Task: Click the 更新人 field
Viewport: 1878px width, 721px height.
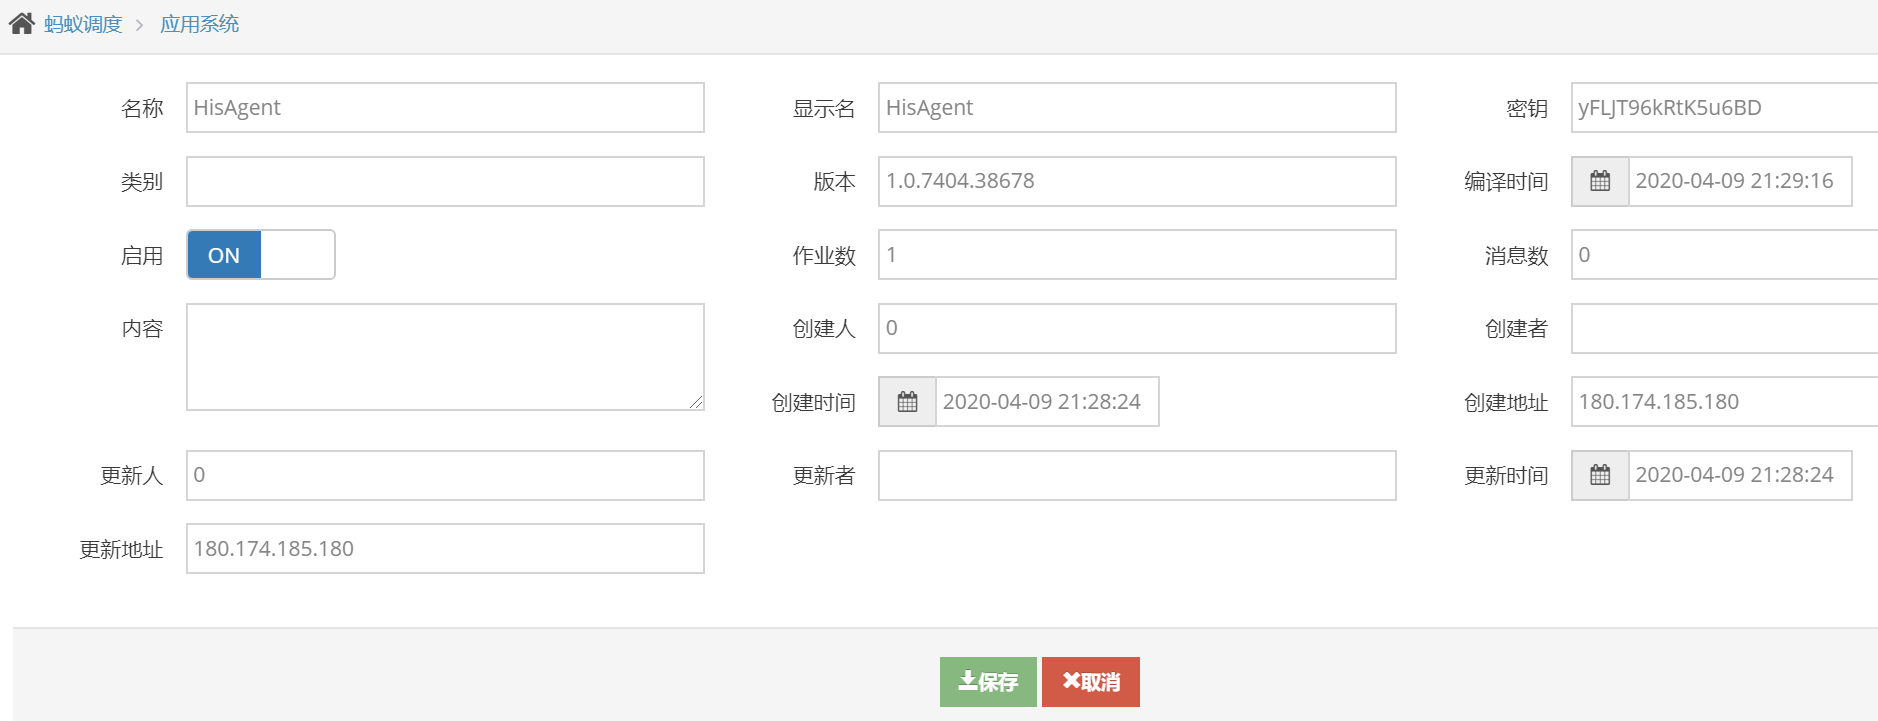Action: coord(445,475)
